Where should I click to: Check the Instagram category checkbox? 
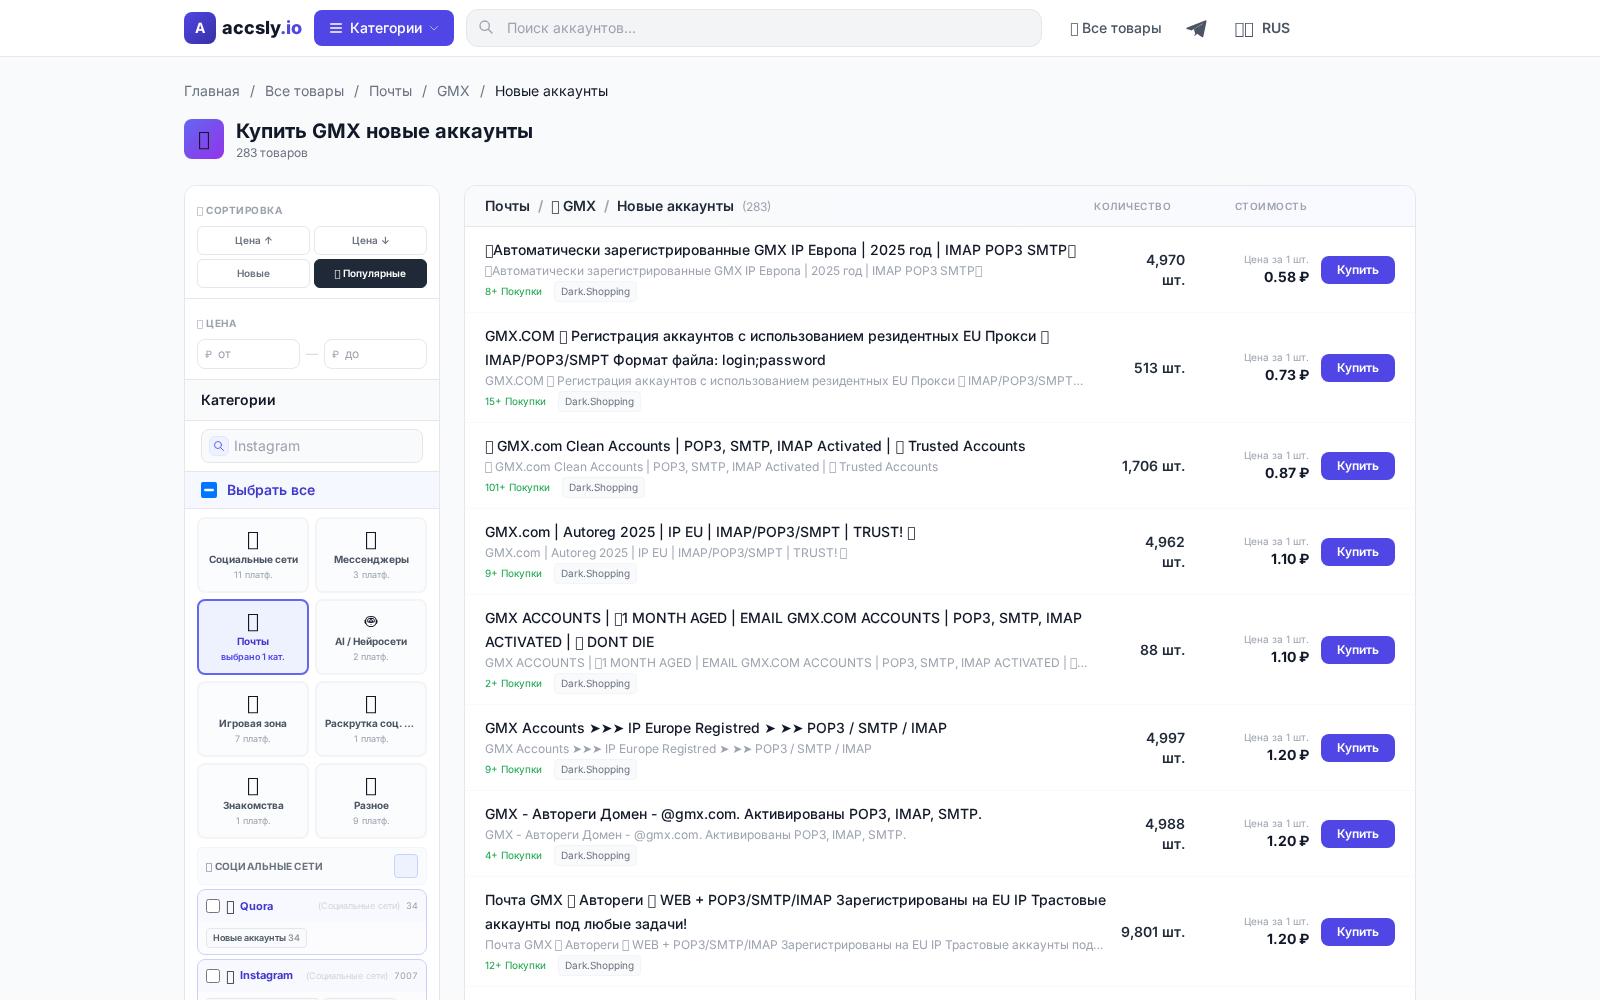[x=213, y=975]
